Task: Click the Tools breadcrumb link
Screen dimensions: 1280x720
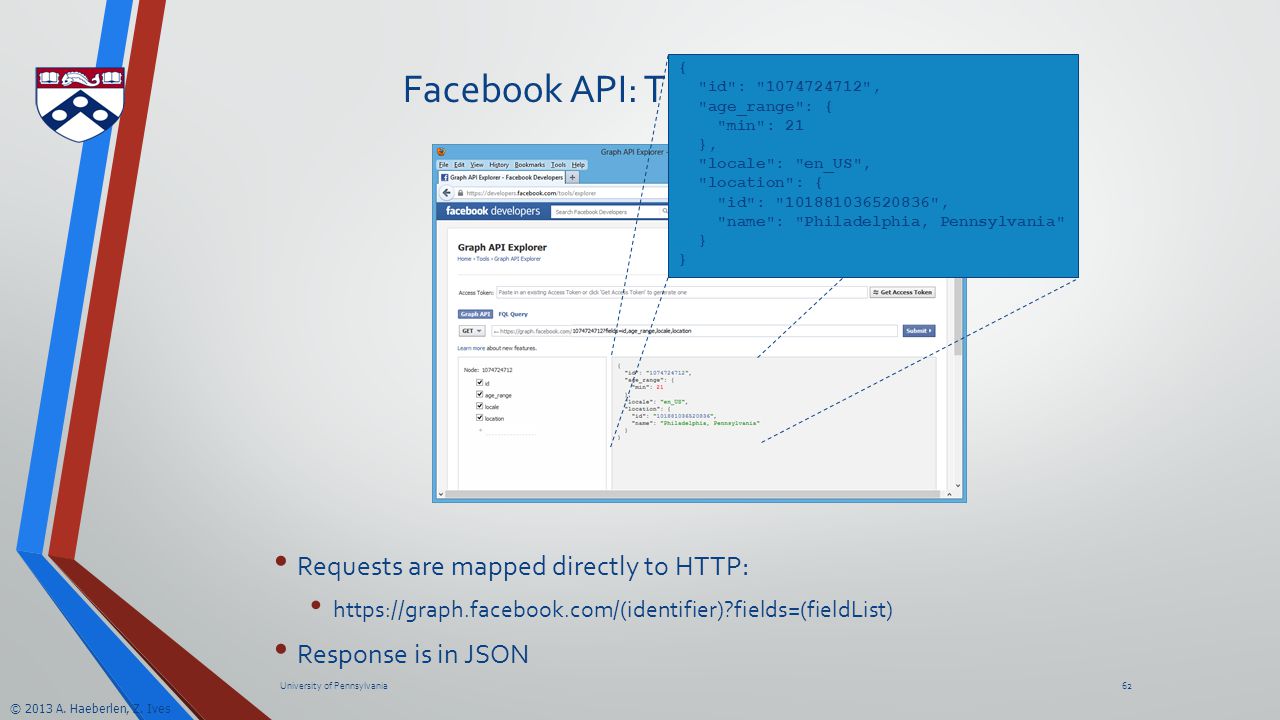Action: (x=482, y=259)
